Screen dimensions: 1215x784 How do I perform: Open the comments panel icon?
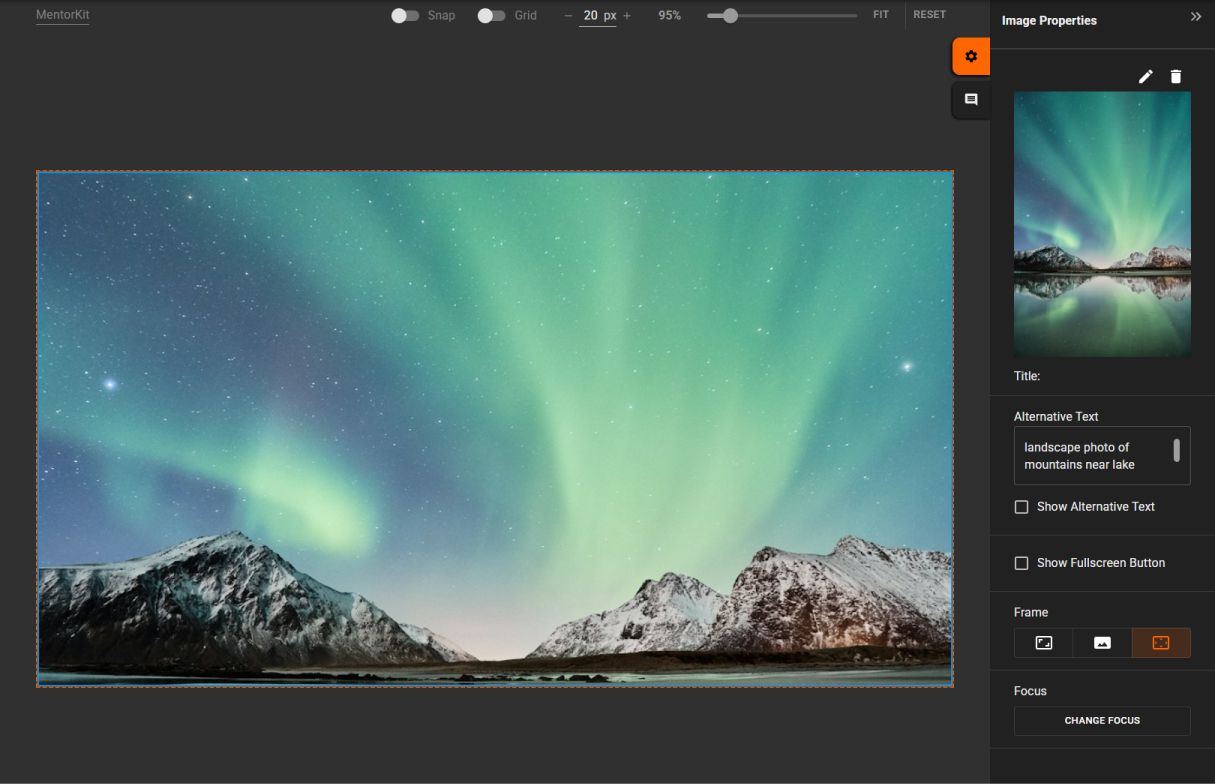tap(971, 100)
